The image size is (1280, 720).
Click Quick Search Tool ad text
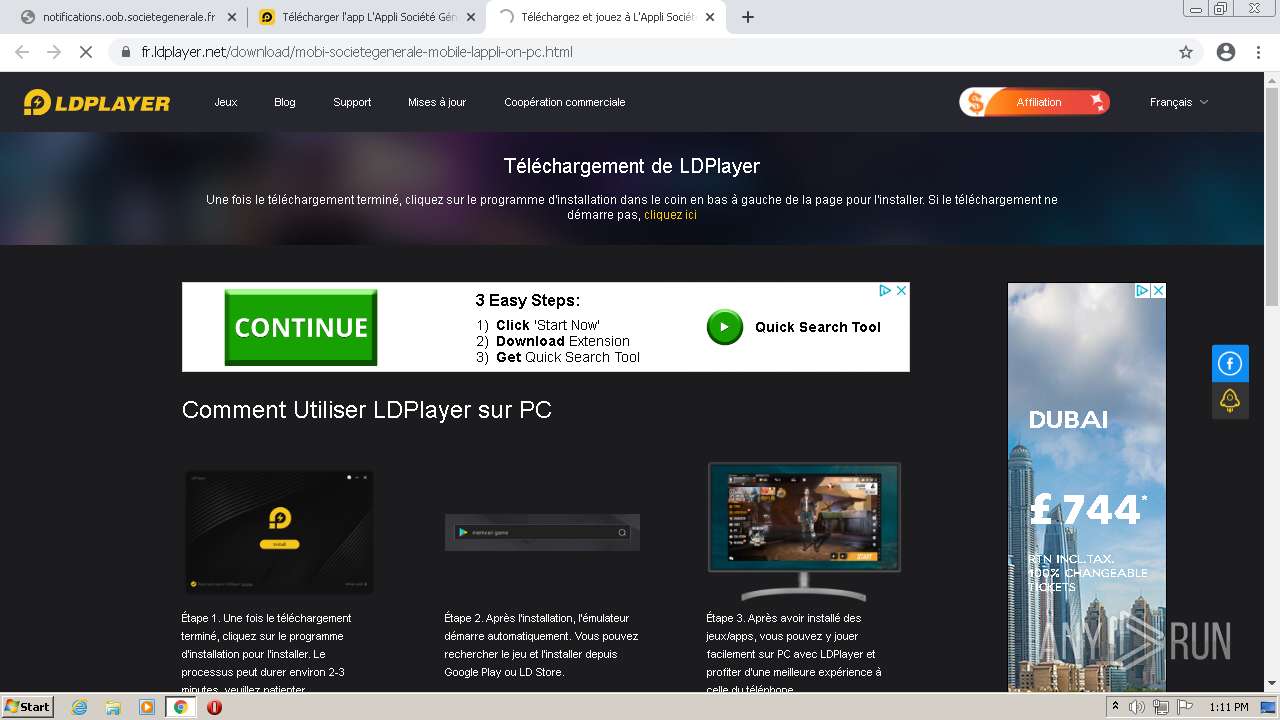tap(817, 327)
